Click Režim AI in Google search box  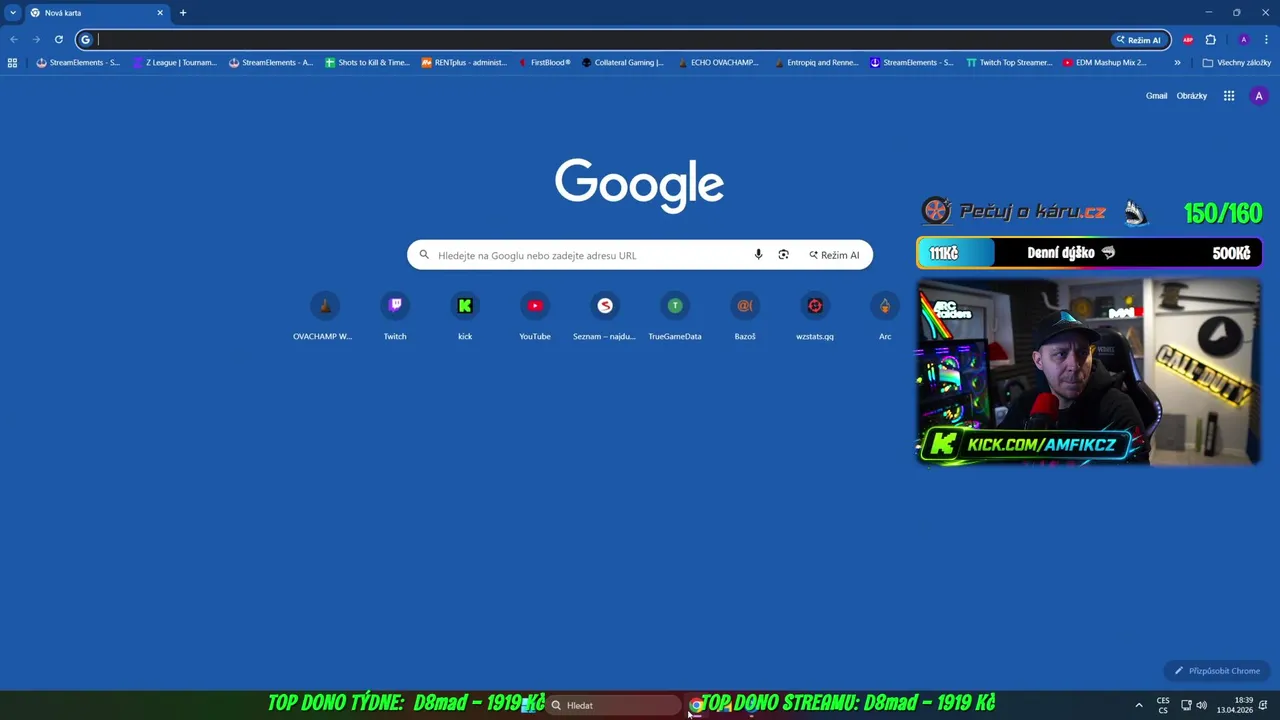pyautogui.click(x=834, y=255)
